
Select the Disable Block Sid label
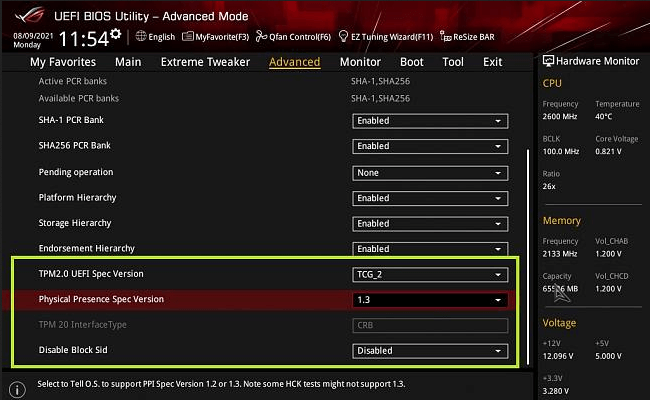tap(73, 350)
